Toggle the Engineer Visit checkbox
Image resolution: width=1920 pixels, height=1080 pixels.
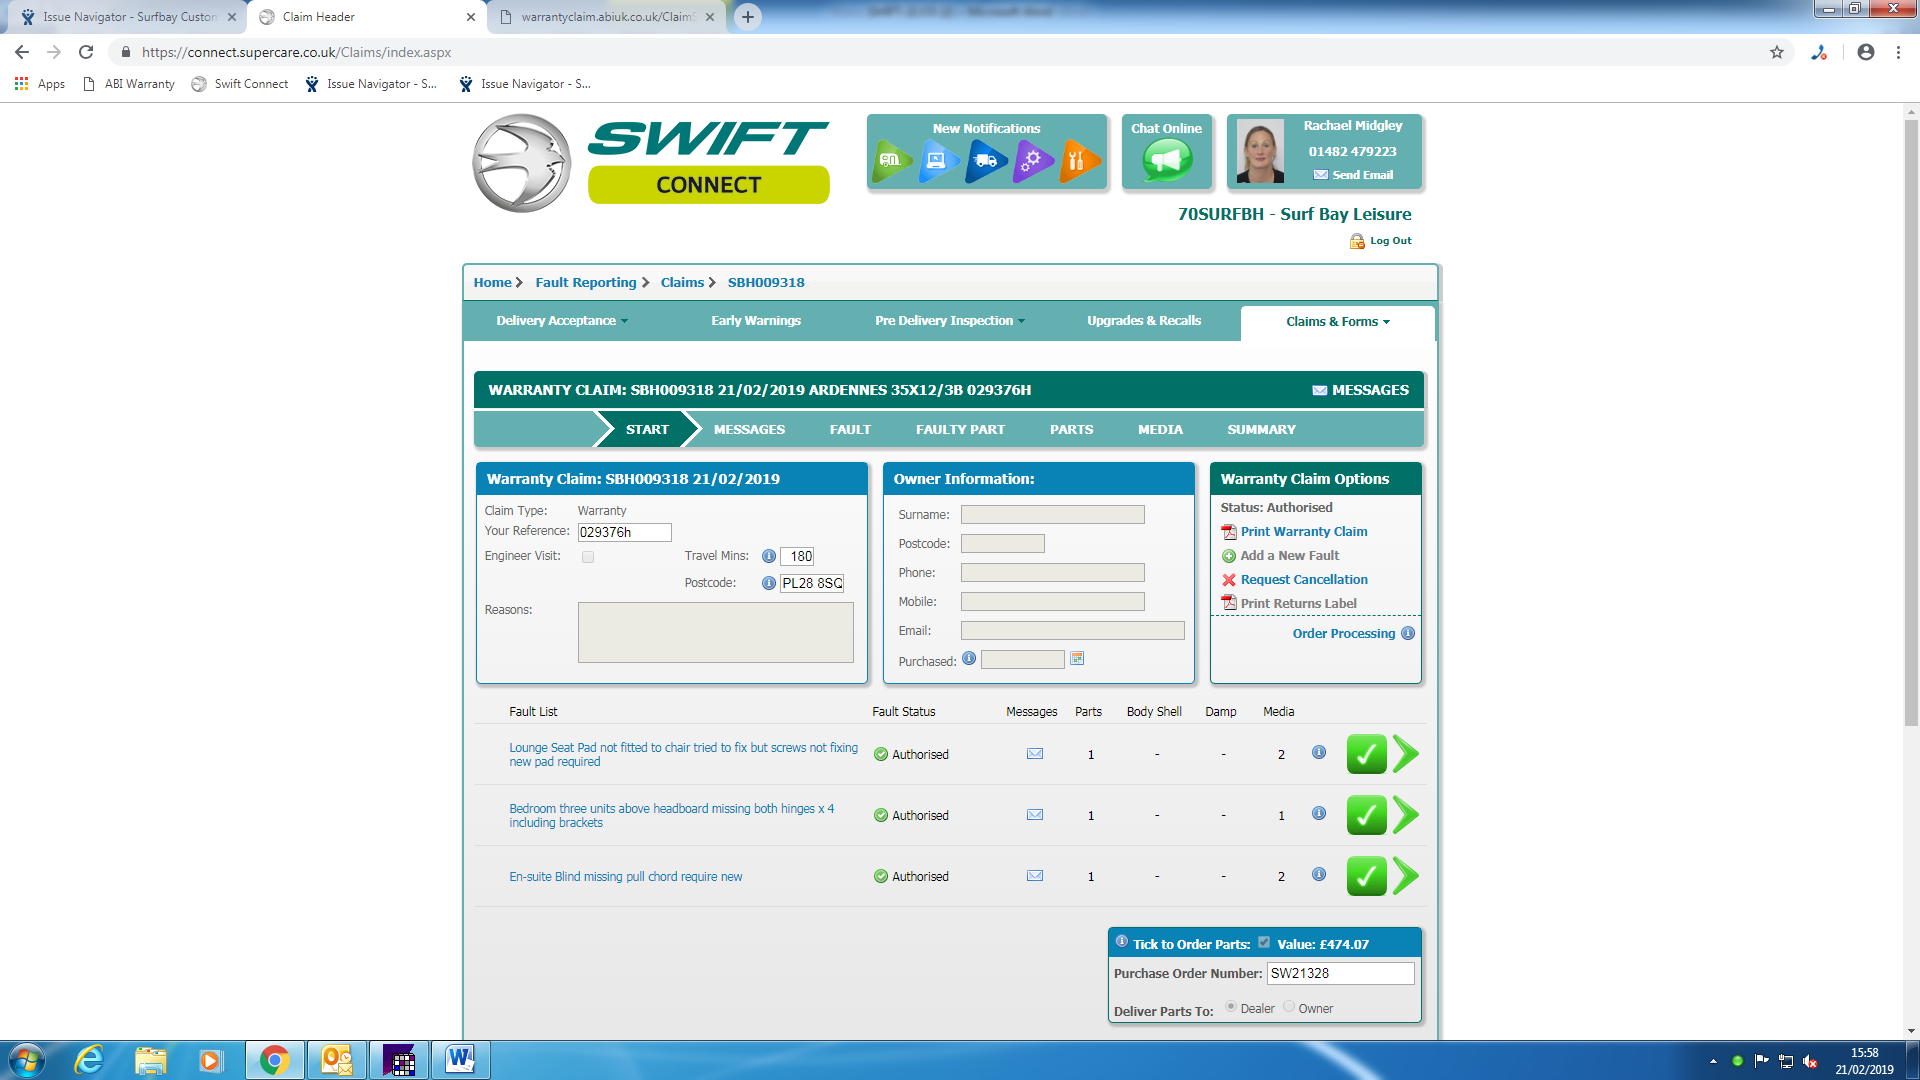point(588,557)
